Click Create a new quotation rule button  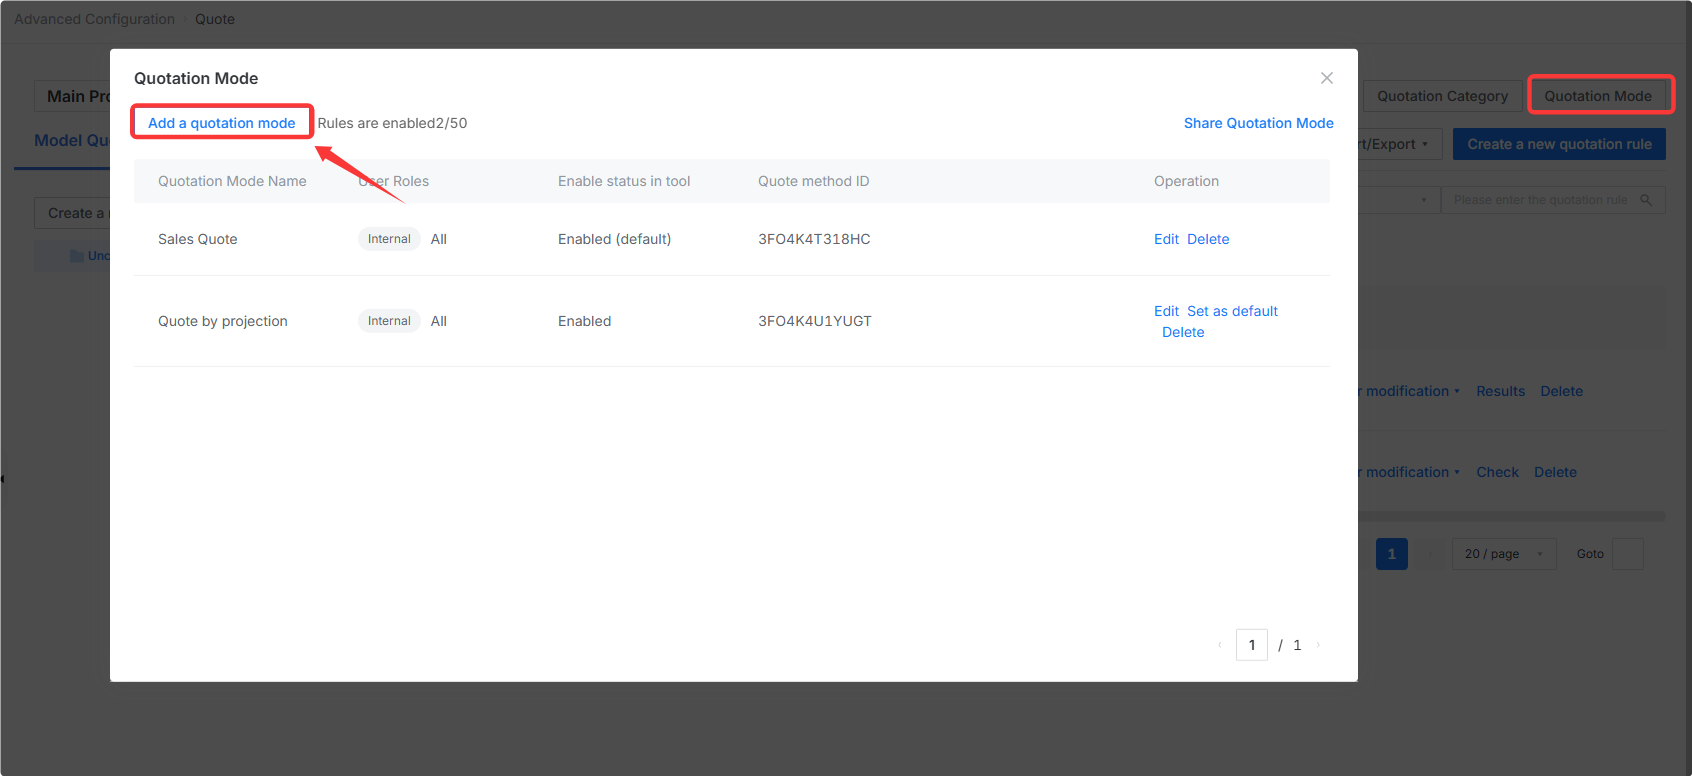(1559, 144)
